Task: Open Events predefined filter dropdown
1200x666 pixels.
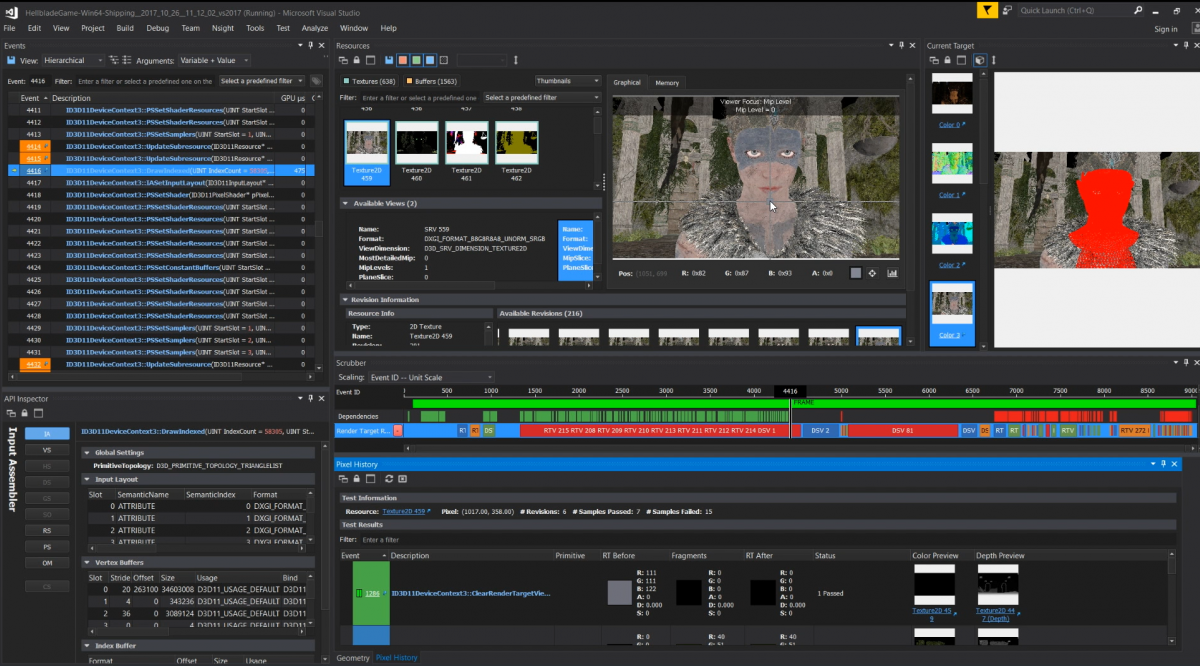Action: click(261, 81)
